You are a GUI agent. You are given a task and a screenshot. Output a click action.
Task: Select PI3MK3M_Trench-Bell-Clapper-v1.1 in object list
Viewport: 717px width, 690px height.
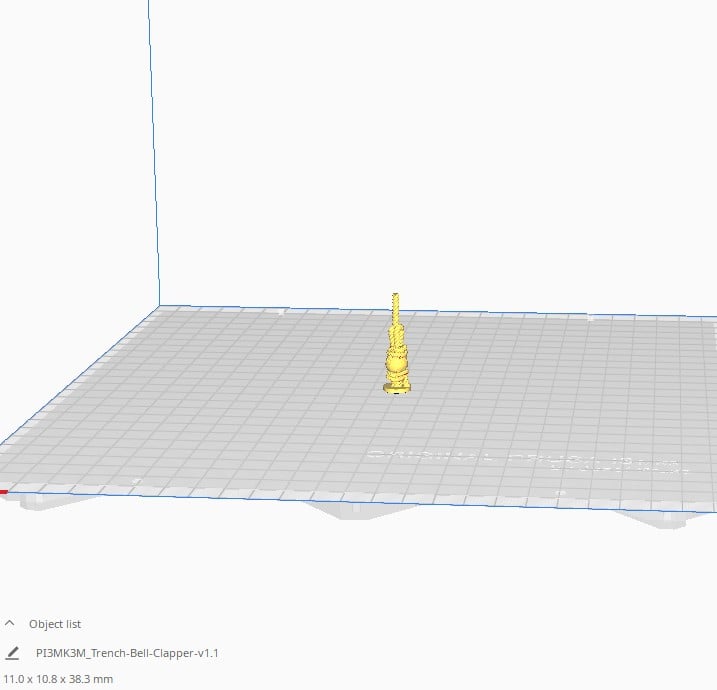(x=127, y=653)
